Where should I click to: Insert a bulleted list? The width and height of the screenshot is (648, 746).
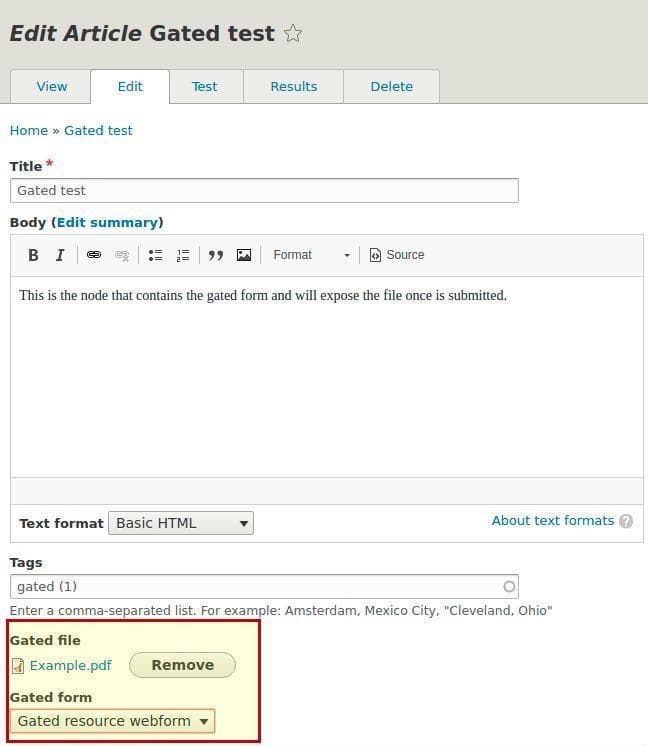click(155, 255)
